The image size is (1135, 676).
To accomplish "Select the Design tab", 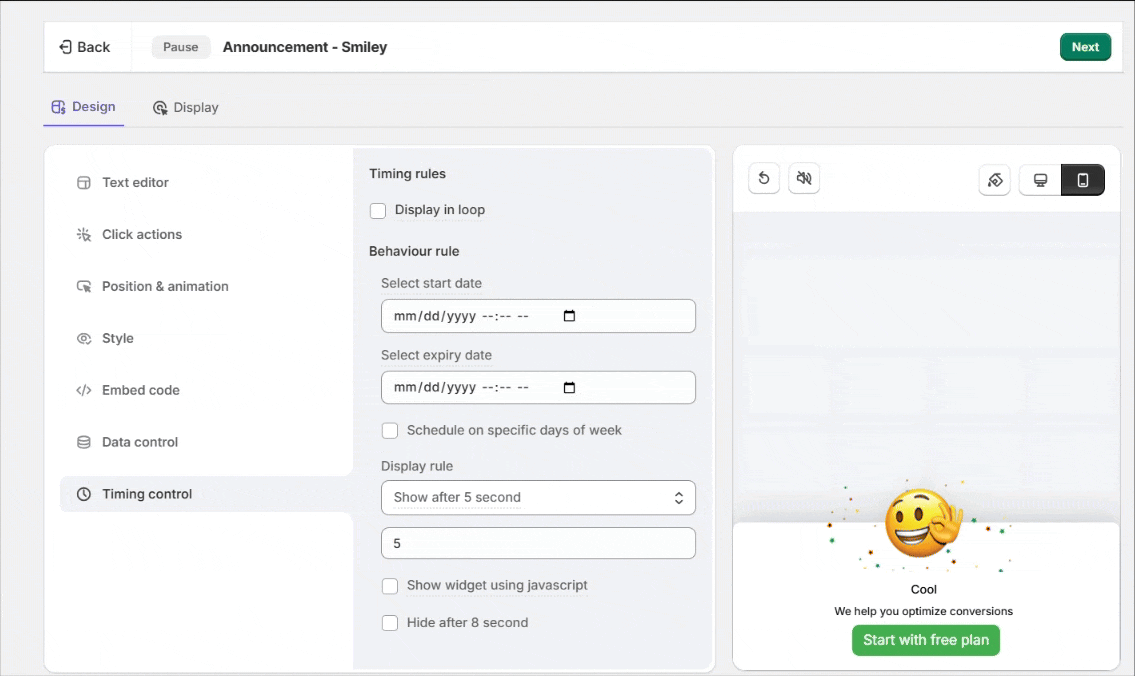I will pyautogui.click(x=84, y=107).
